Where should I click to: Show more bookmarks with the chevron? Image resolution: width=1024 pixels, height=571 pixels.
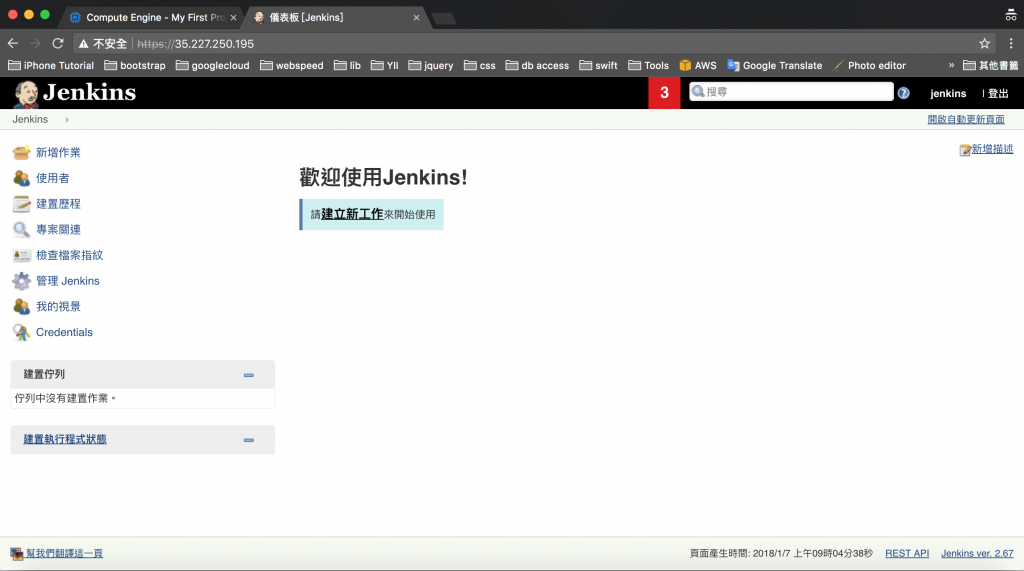[x=952, y=65]
